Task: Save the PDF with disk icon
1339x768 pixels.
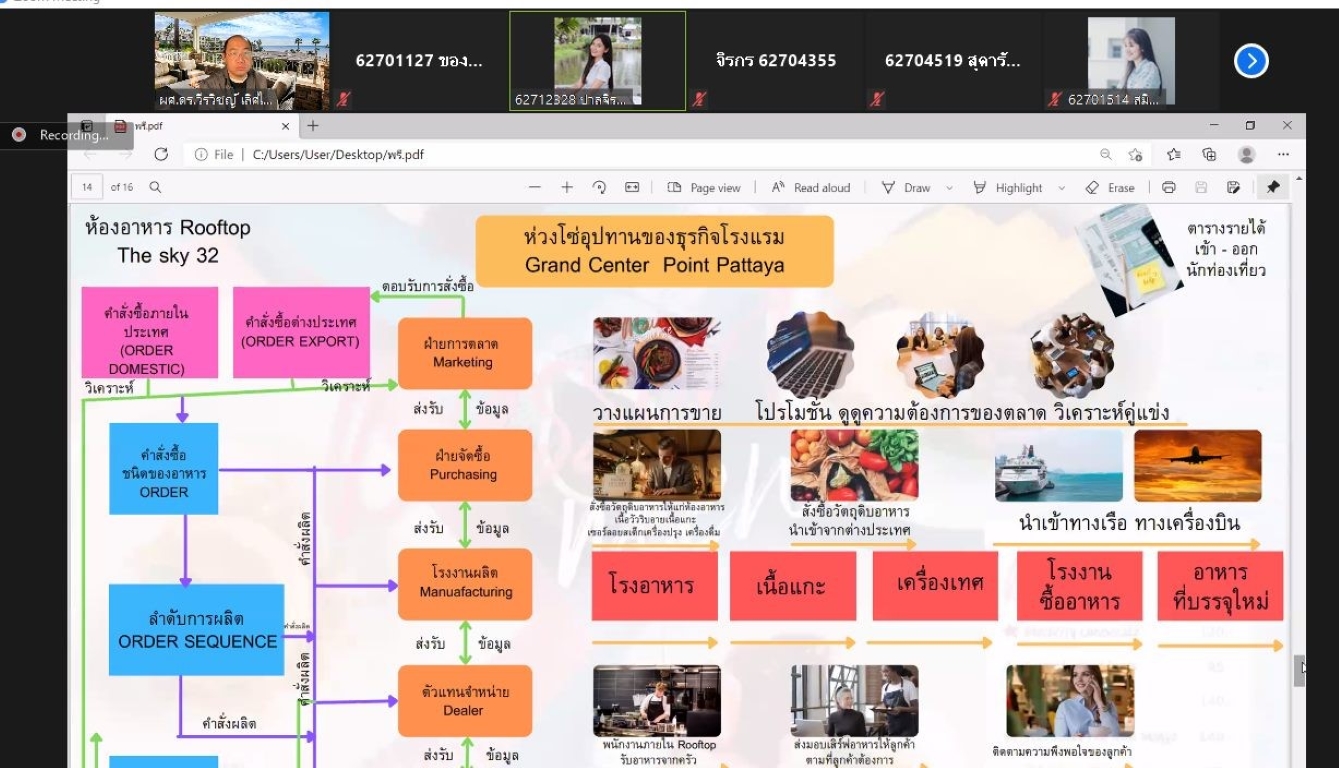Action: 1201,187
